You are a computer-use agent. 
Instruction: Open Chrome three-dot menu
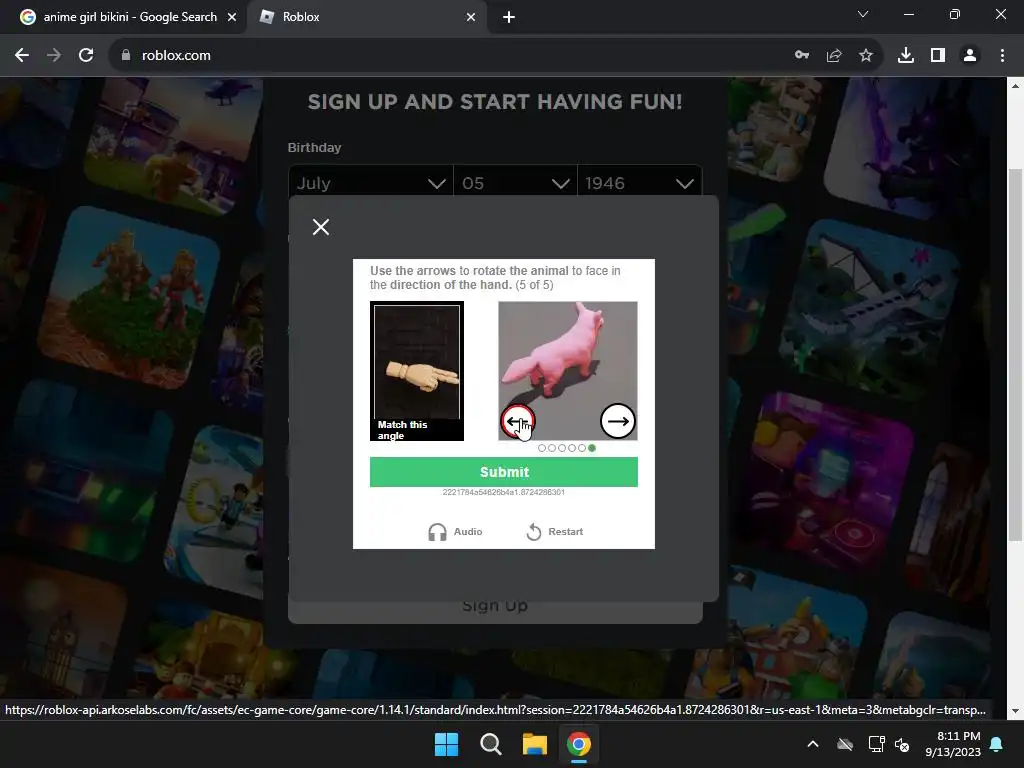1002,56
